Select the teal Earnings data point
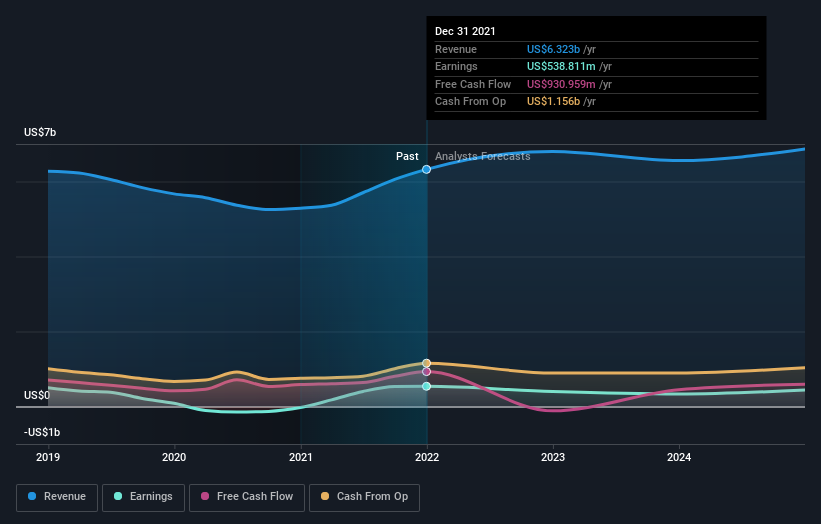Screen dimensions: 821x524 coord(427,386)
